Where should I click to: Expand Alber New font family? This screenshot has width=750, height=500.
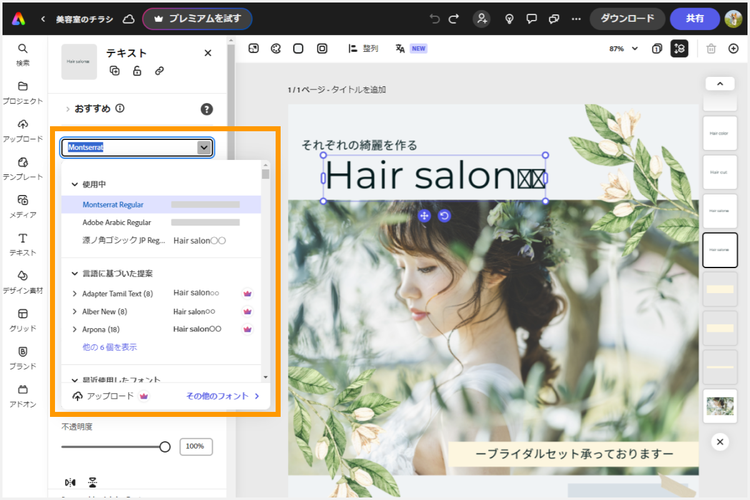coord(75,311)
